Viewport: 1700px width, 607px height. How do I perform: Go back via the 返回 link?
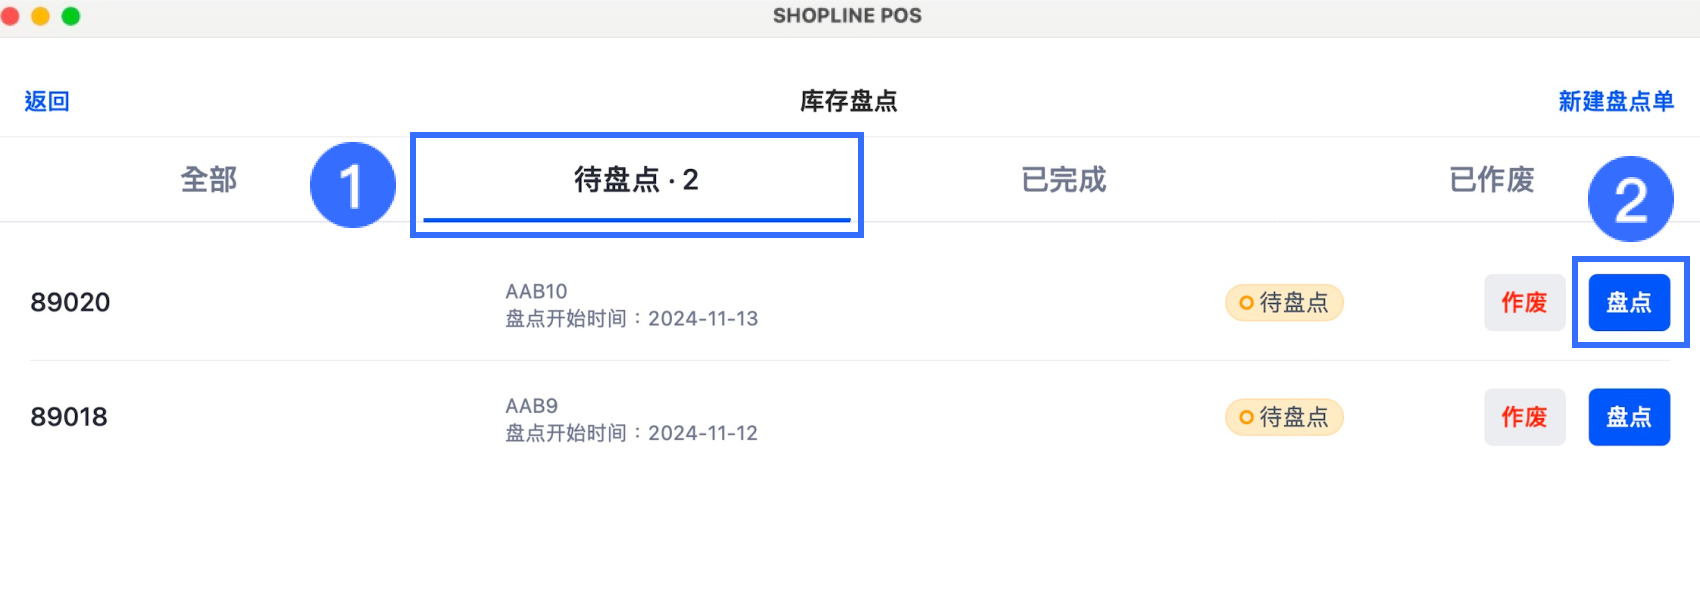click(47, 101)
